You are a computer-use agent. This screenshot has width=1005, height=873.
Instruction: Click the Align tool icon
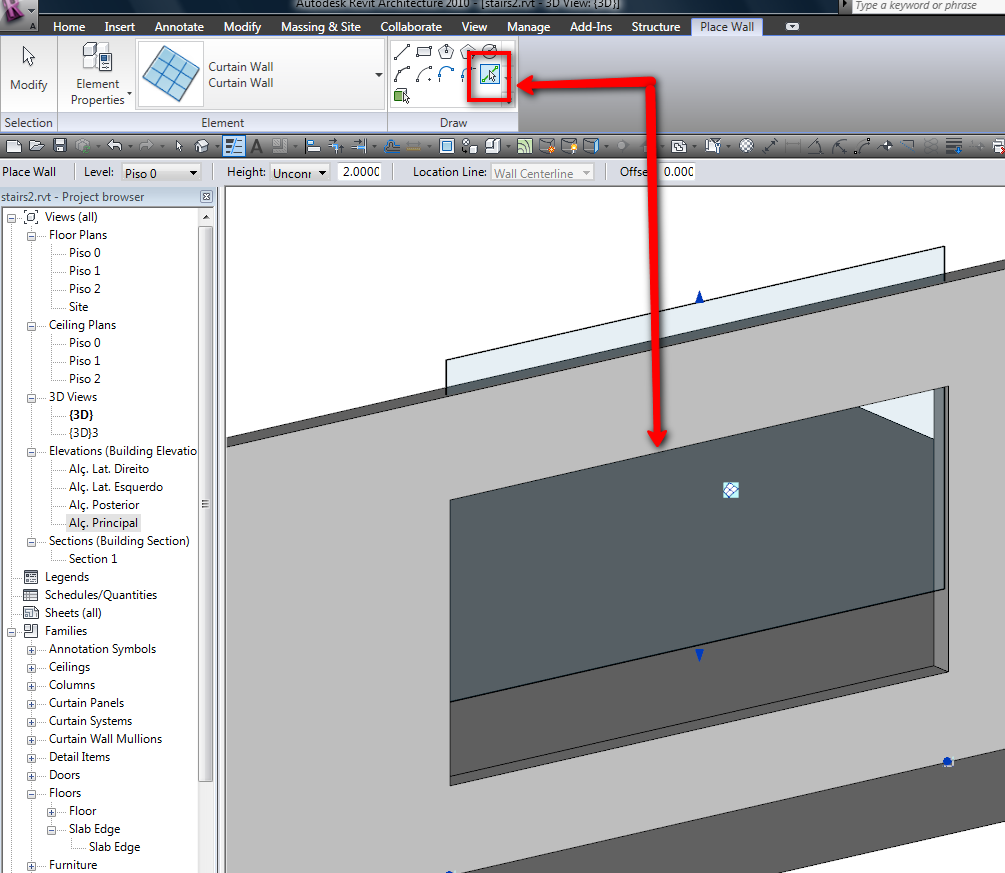(x=313, y=146)
